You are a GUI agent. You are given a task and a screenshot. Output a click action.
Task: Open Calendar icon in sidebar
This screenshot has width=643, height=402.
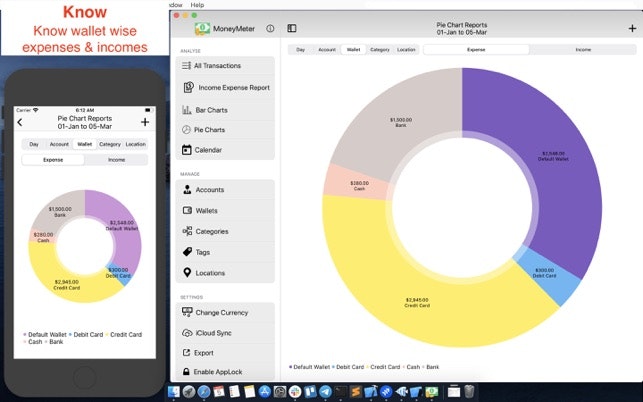(x=187, y=150)
